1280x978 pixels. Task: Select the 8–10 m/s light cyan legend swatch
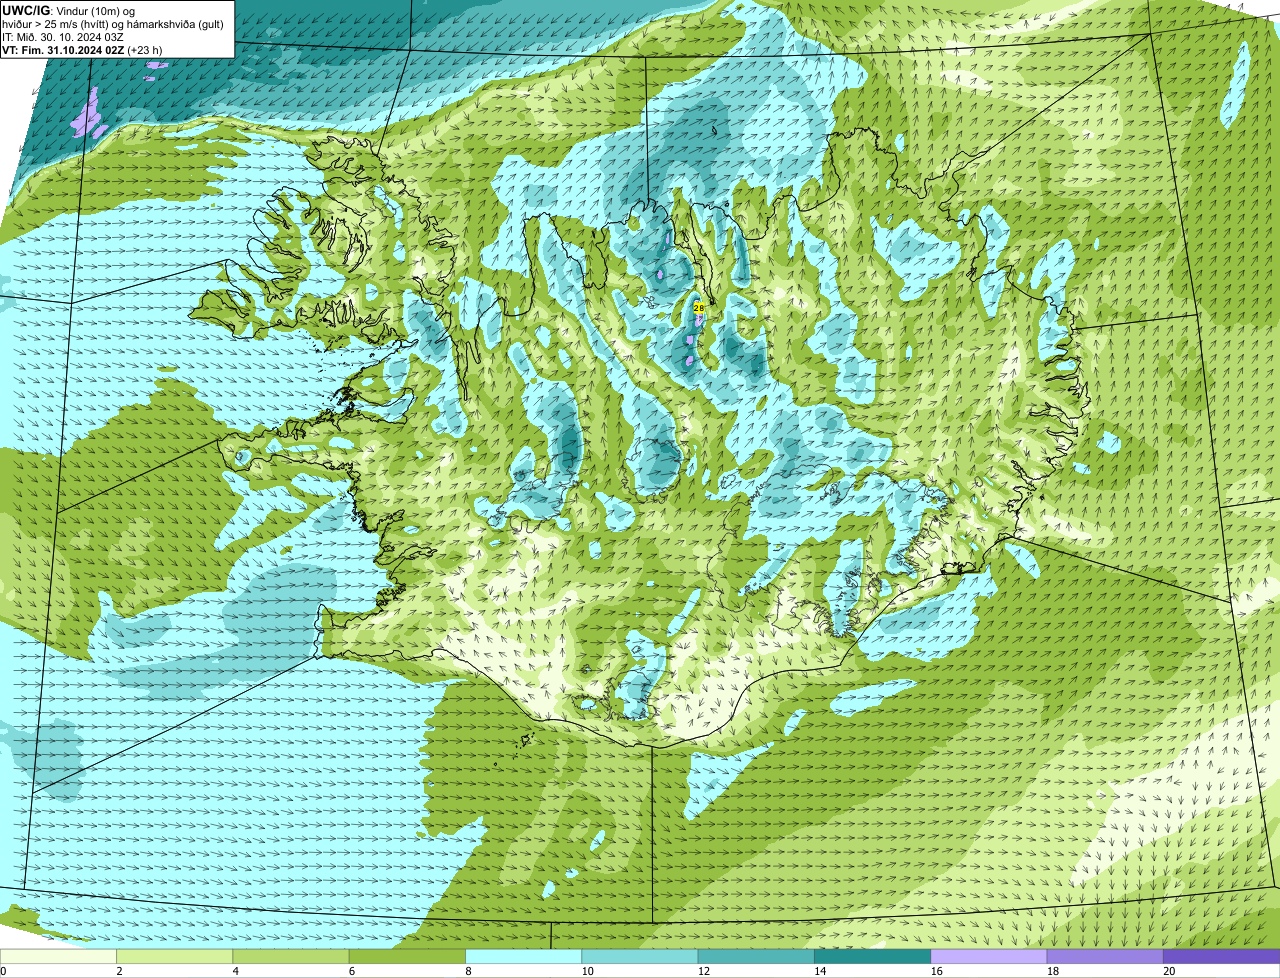524,957
